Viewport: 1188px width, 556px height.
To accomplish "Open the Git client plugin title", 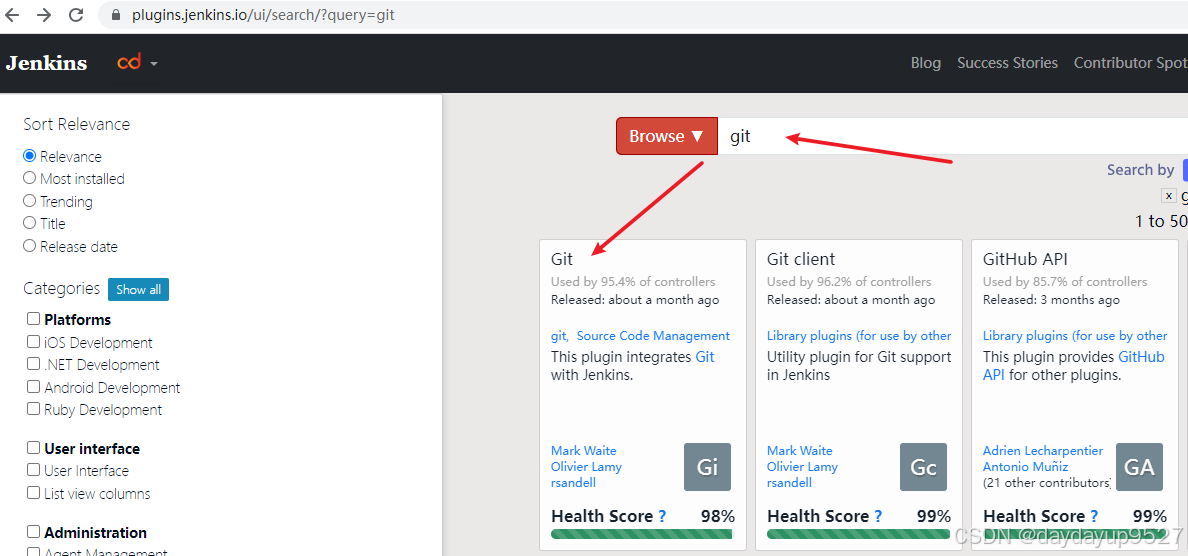I will (x=801, y=259).
